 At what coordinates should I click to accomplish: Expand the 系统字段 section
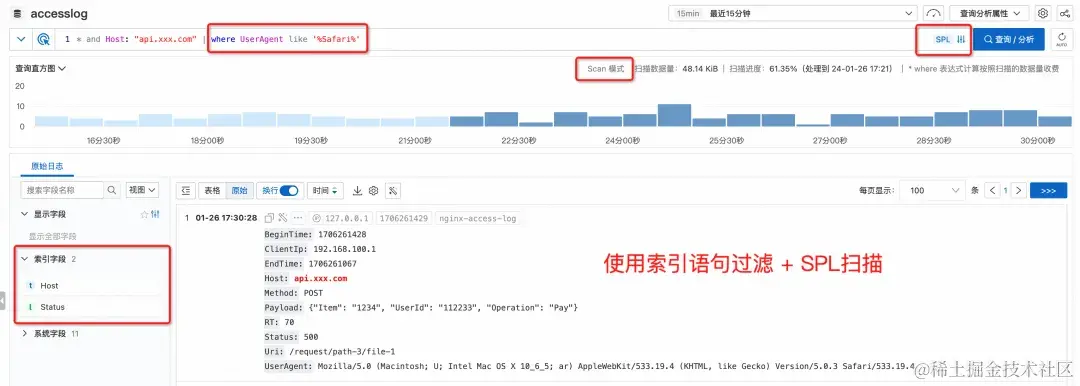pyautogui.click(x=25, y=334)
